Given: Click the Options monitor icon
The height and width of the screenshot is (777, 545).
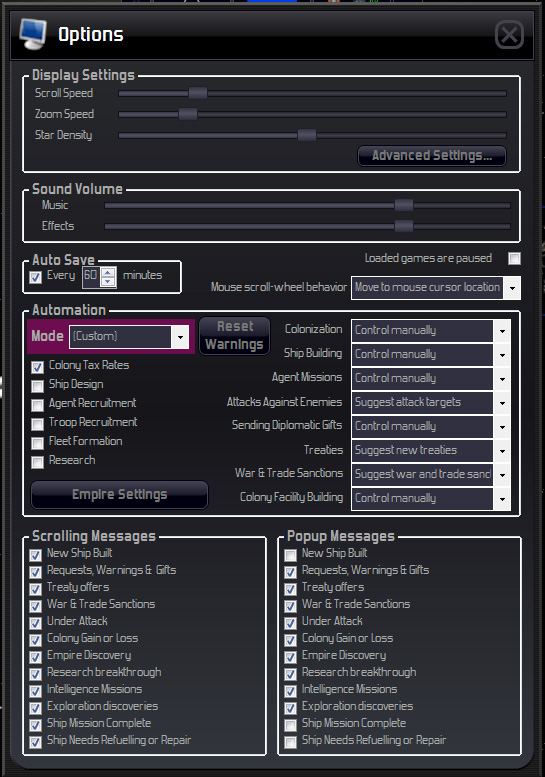Looking at the screenshot, I should [33, 34].
